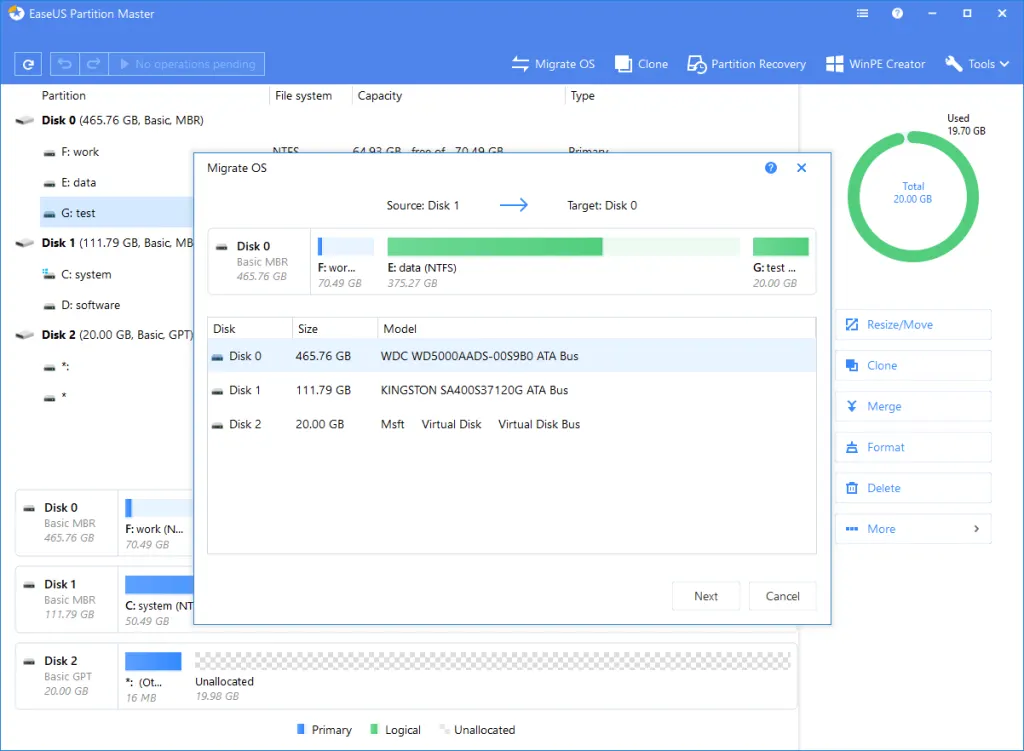Open the hamburger menu in the title bar

862,13
